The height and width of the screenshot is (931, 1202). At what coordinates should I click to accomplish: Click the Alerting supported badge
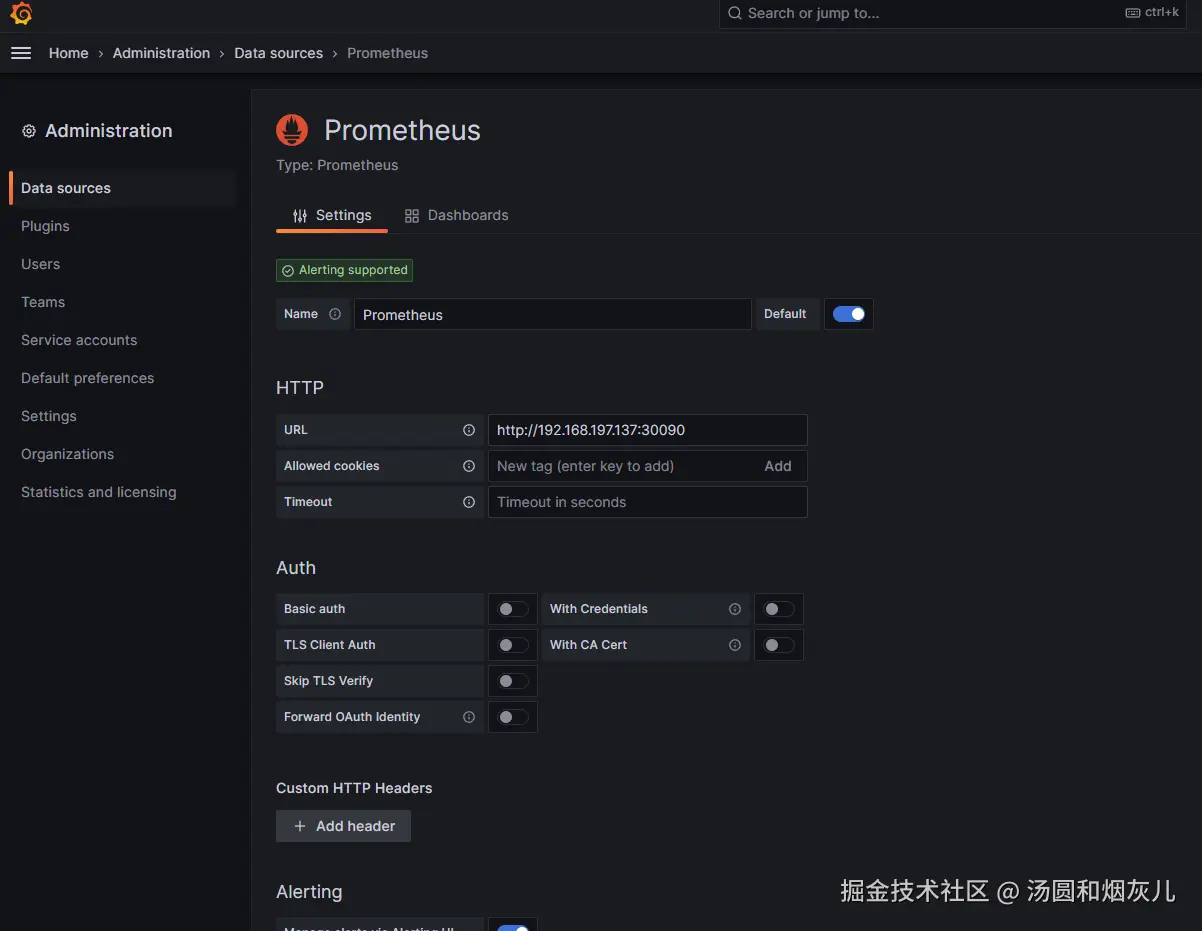pos(345,270)
